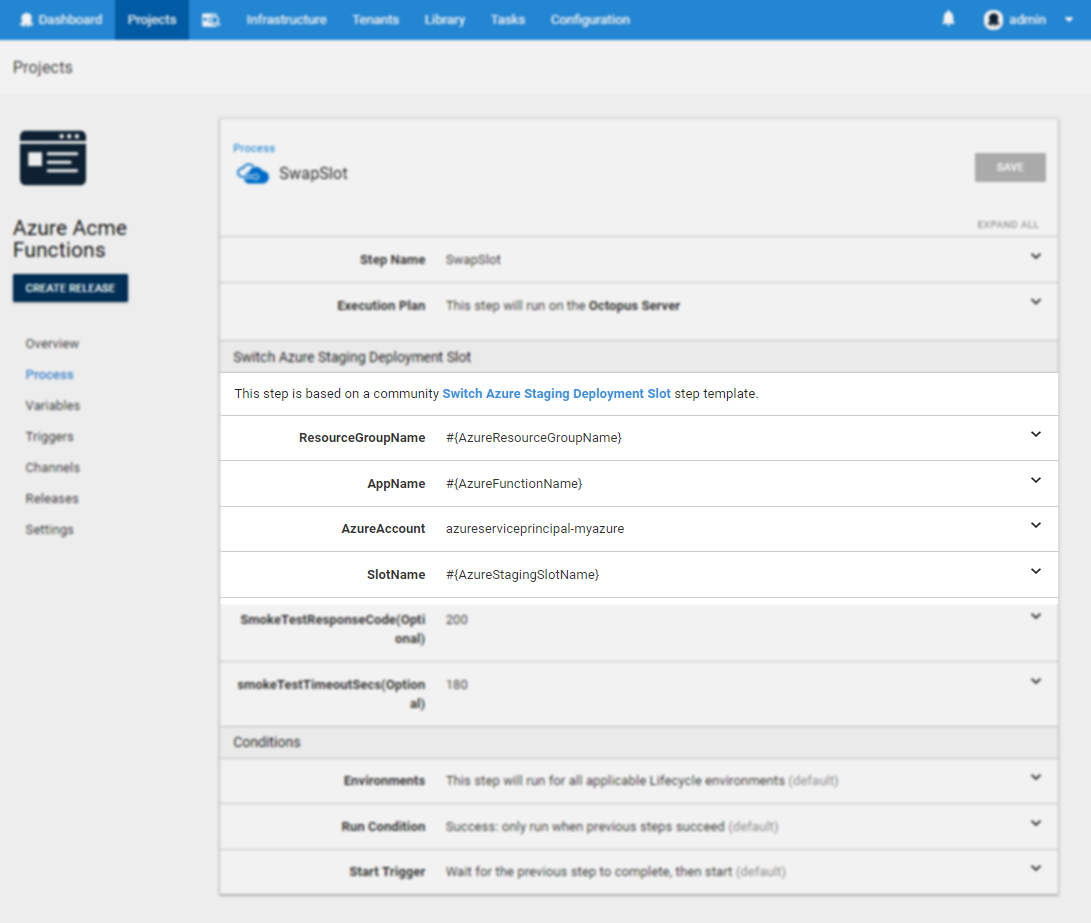Expand the Step Name section

click(x=1035, y=257)
